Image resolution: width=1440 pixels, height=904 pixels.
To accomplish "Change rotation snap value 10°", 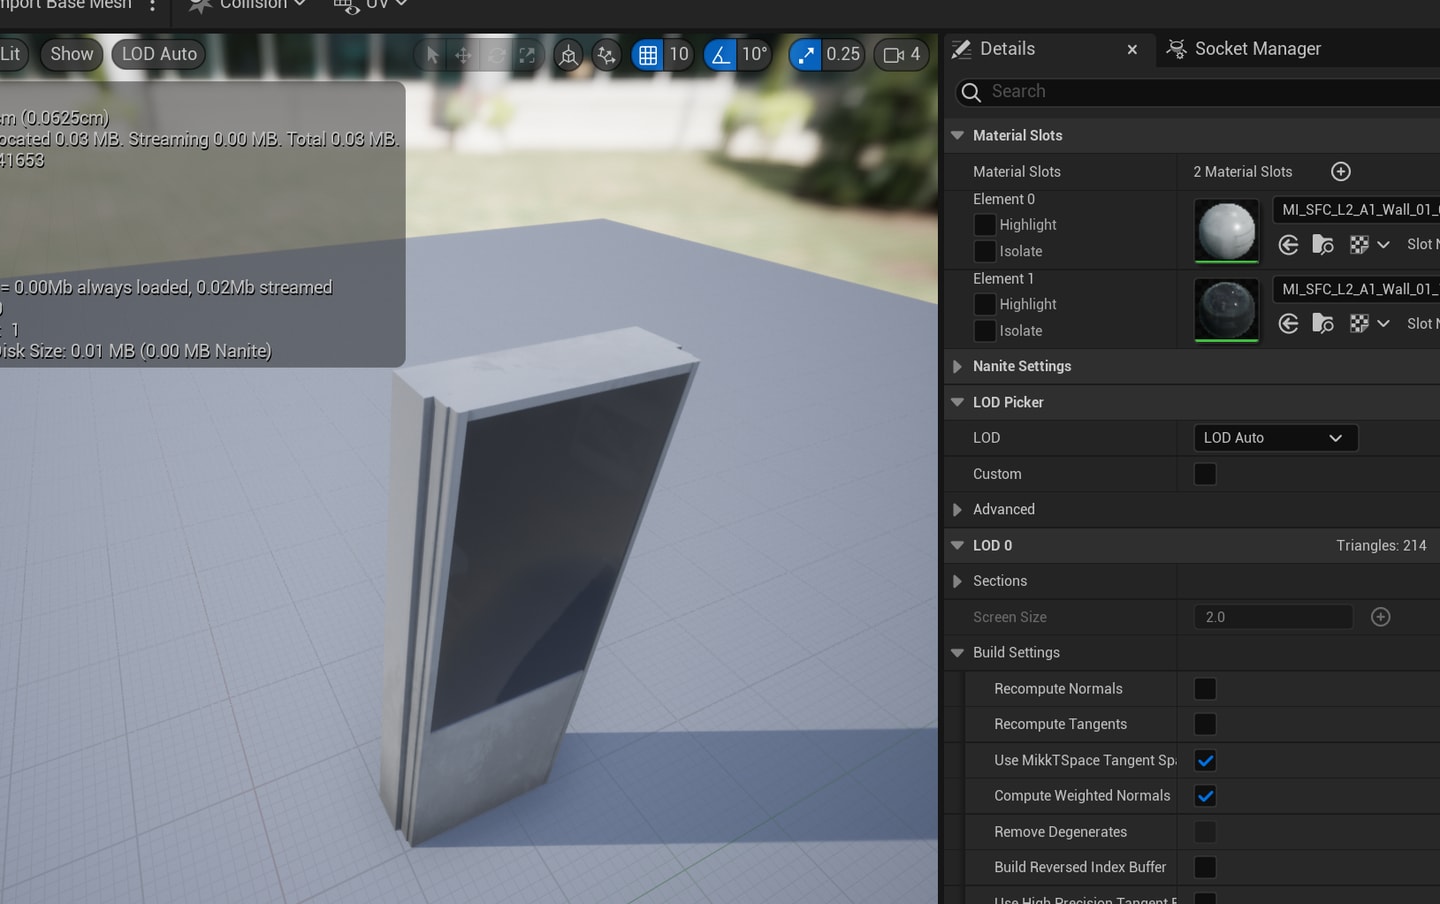I will pyautogui.click(x=754, y=55).
